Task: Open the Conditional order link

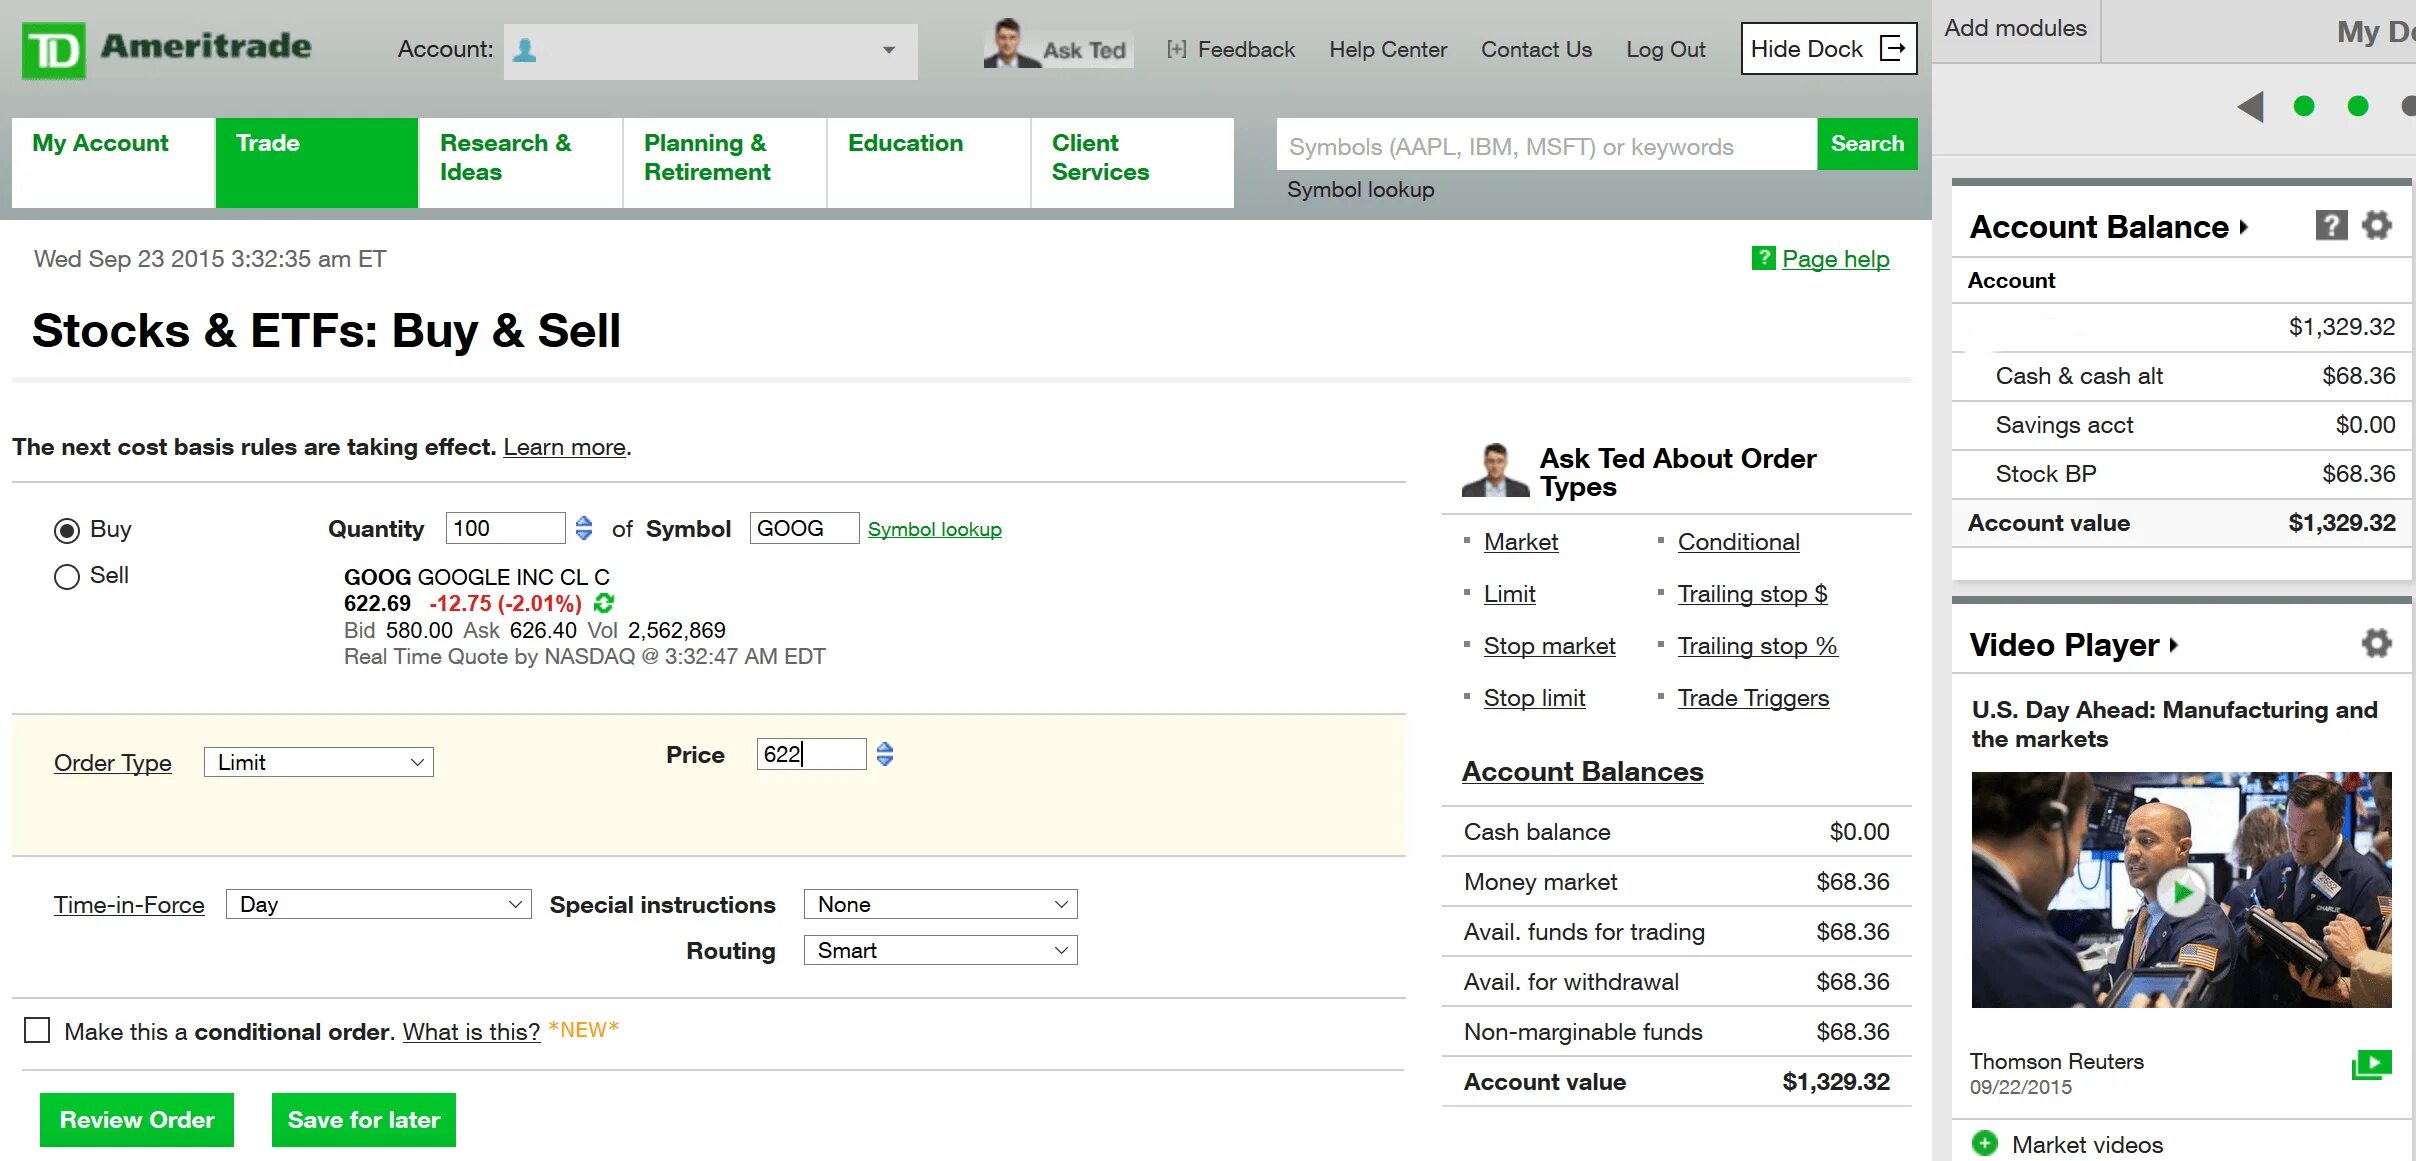Action: tap(1738, 542)
